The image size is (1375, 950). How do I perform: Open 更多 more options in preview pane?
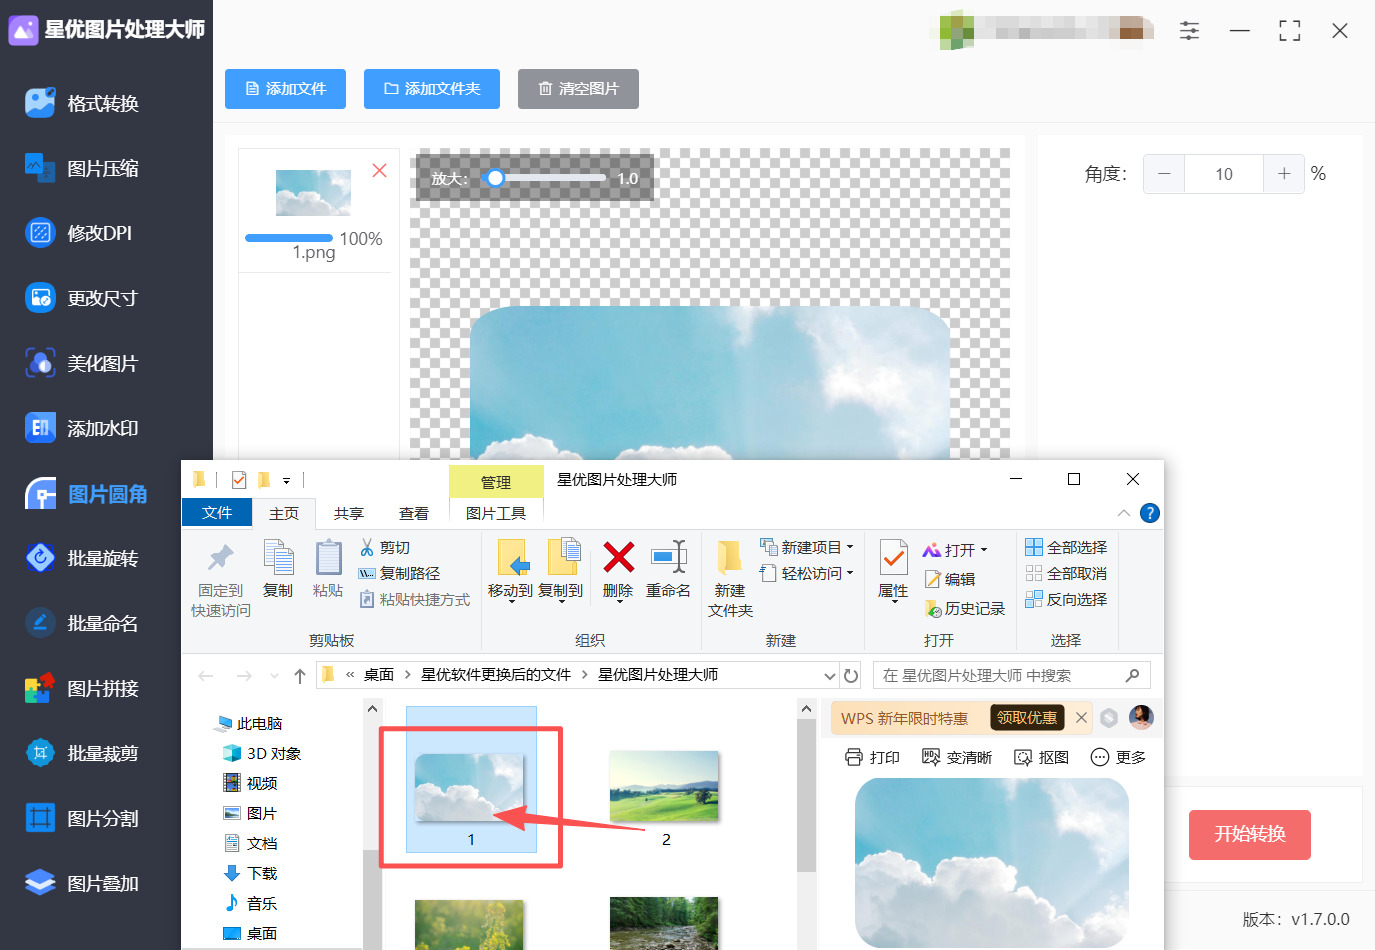(x=1118, y=757)
